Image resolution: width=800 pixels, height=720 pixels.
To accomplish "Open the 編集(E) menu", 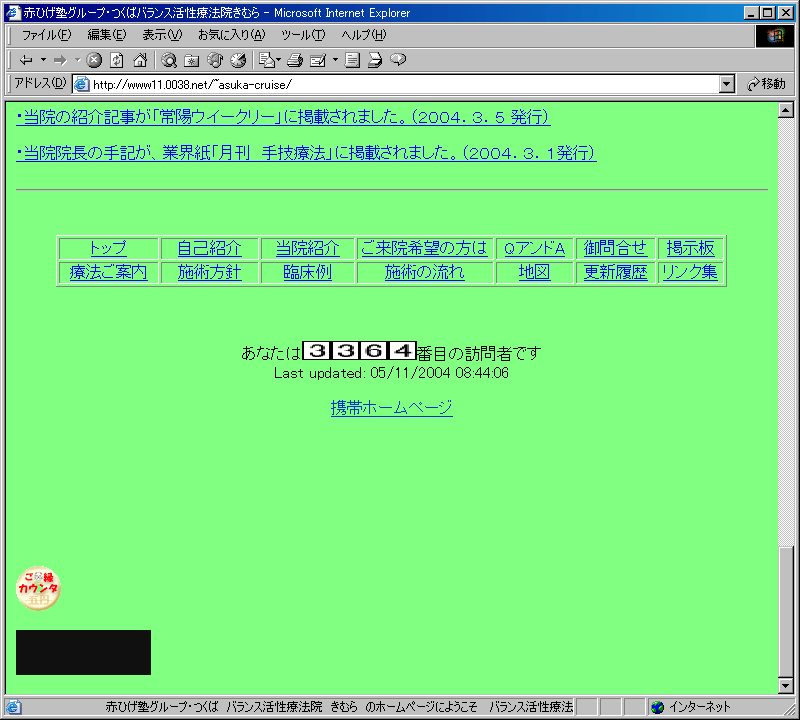I will 107,35.
